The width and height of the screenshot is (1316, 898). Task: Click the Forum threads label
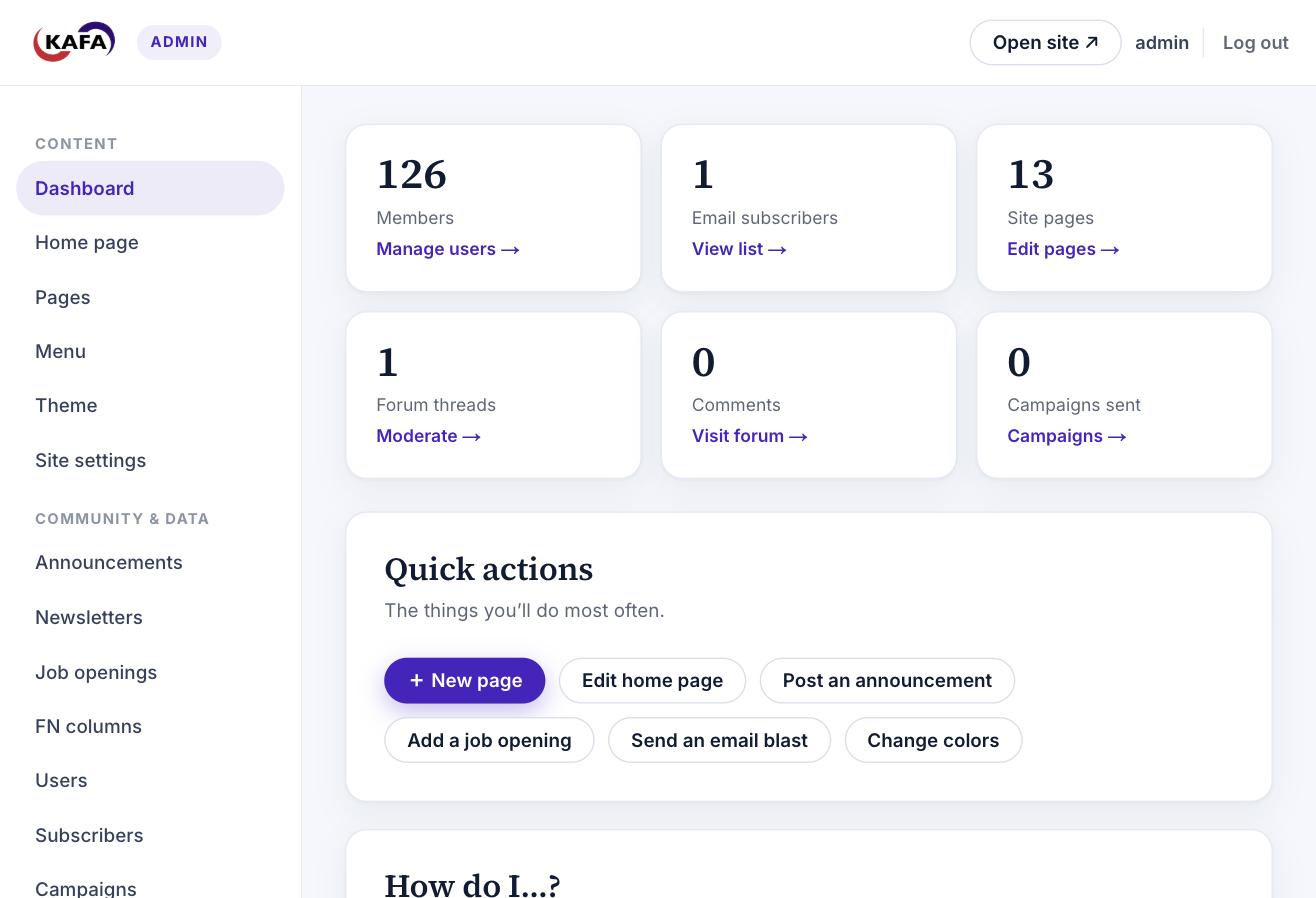click(x=436, y=405)
